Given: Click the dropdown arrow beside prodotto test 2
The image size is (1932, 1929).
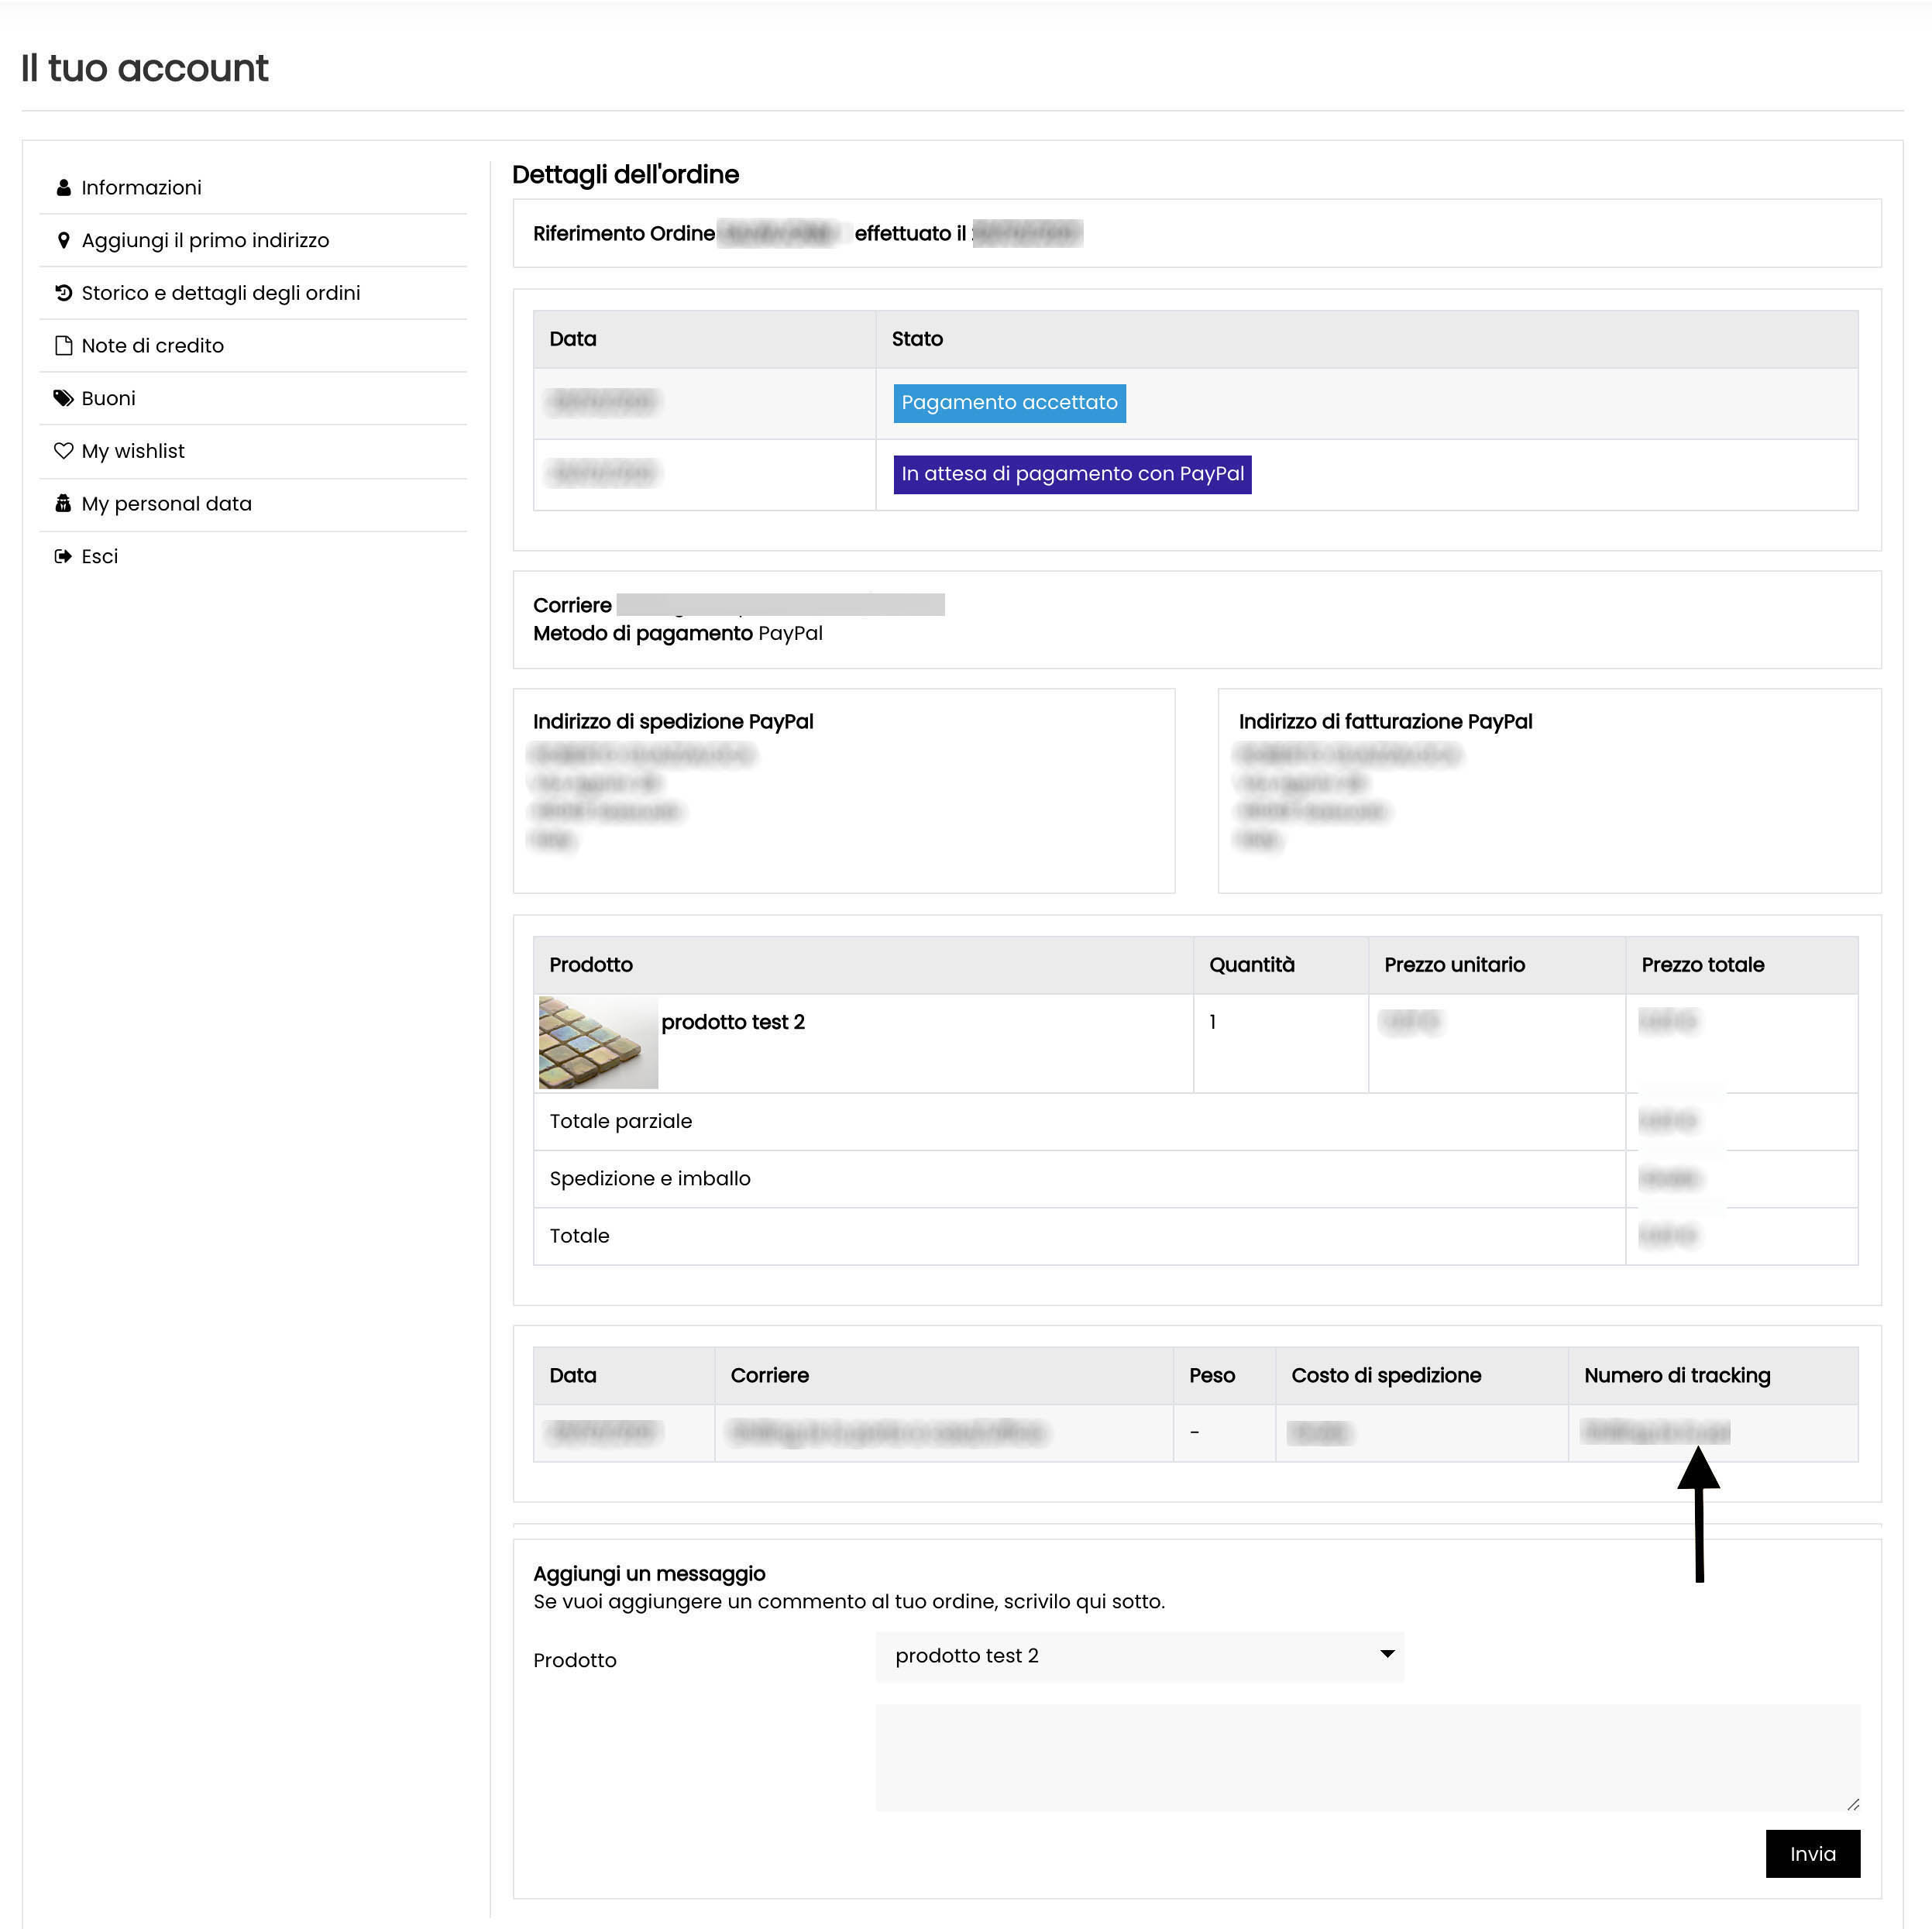Looking at the screenshot, I should tap(1387, 1654).
